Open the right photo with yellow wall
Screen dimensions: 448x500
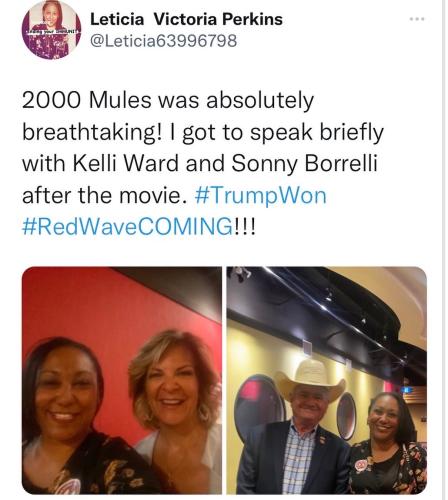(x=327, y=380)
